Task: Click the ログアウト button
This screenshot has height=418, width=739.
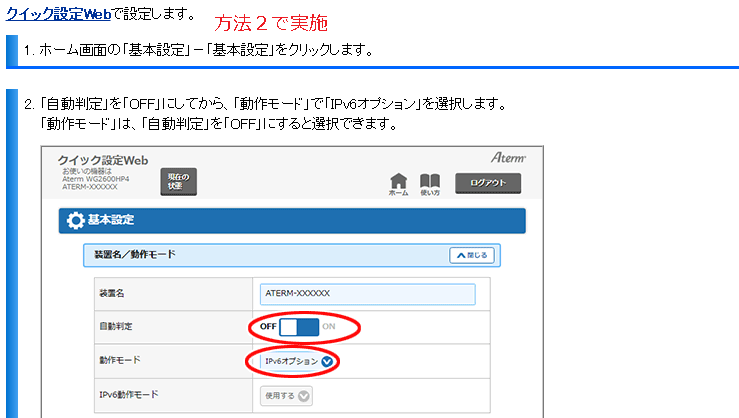Action: [x=489, y=182]
